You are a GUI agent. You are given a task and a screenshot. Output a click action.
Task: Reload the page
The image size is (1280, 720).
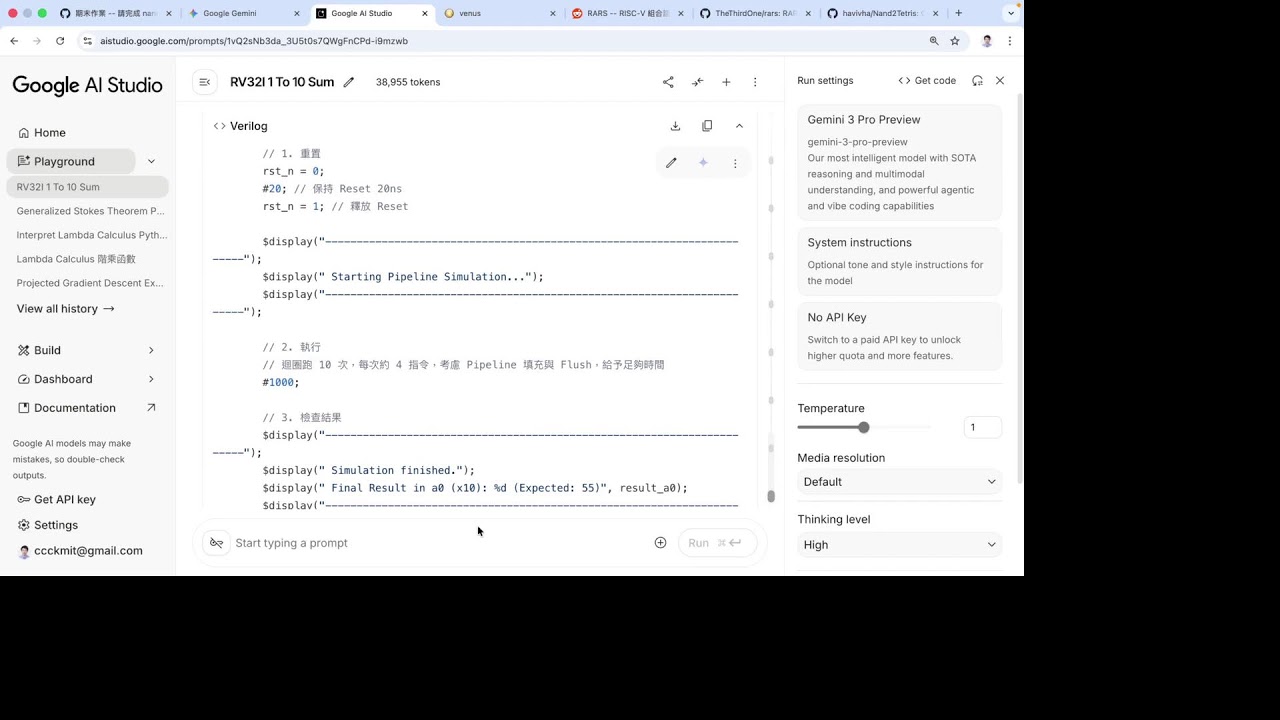coord(60,41)
